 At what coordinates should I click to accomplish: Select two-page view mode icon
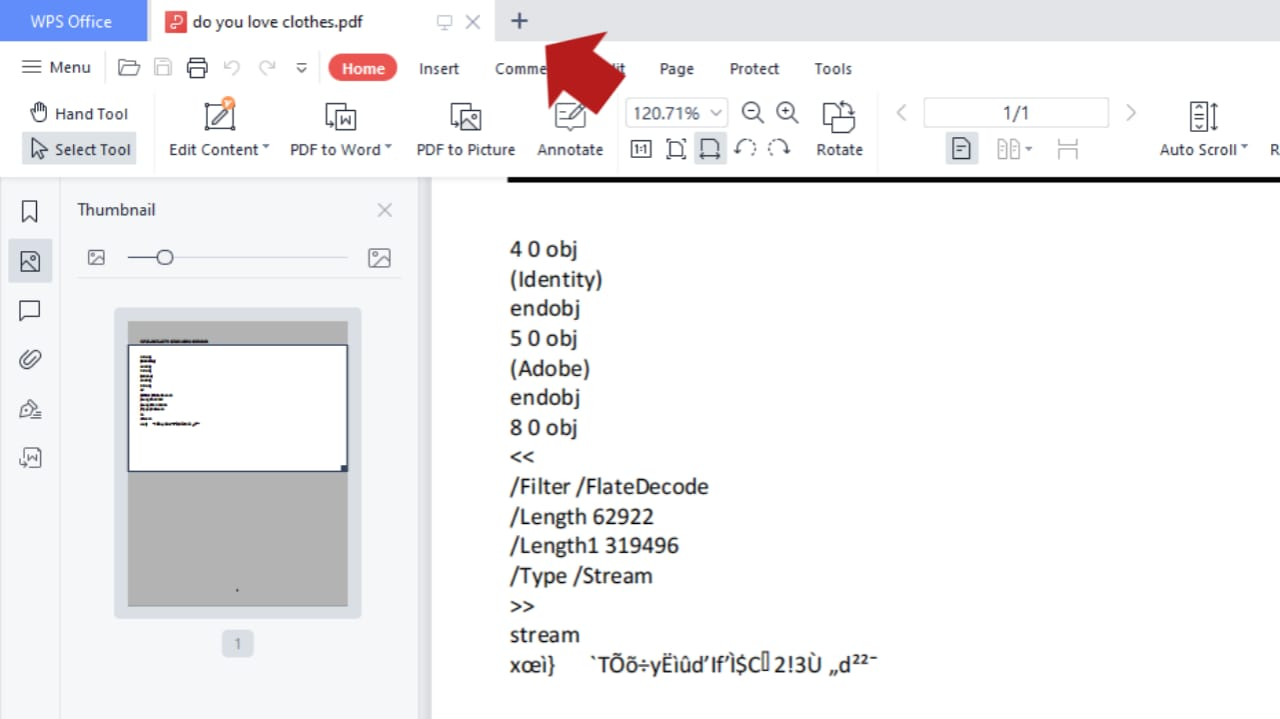tap(1008, 149)
